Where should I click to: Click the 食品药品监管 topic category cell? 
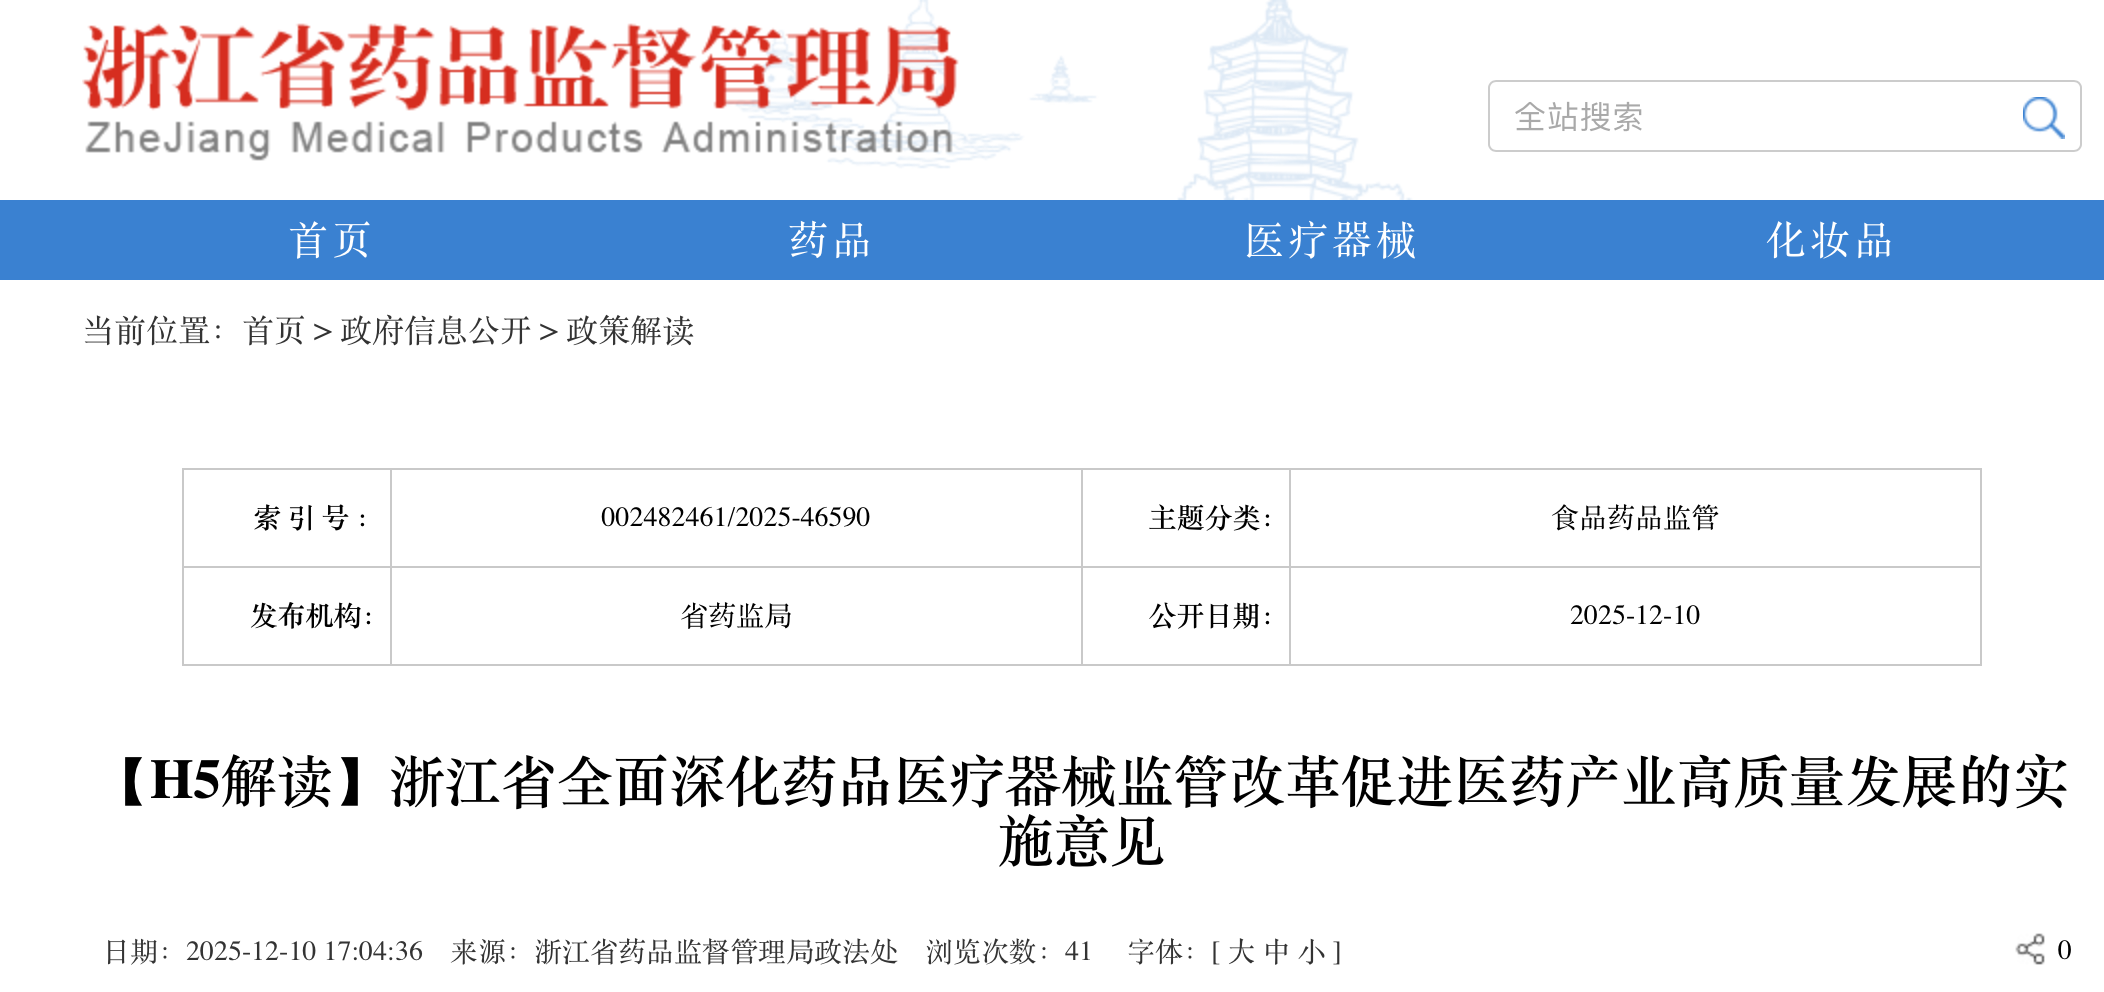pos(1634,517)
